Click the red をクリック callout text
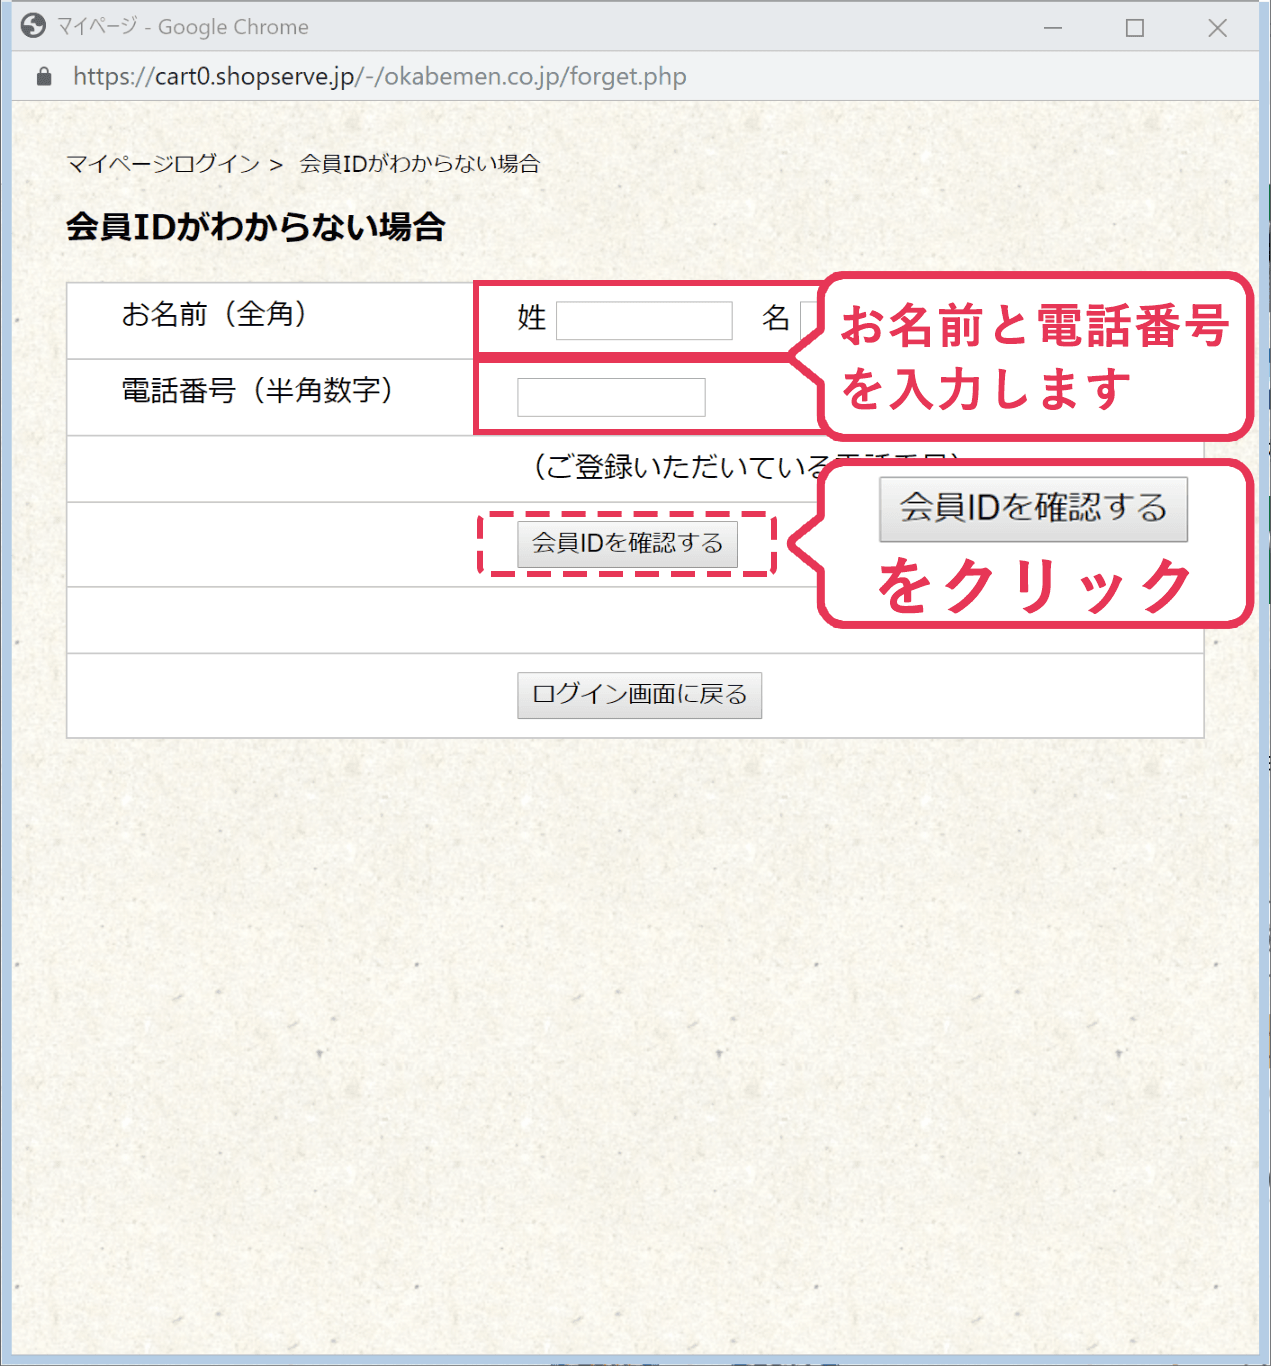The image size is (1271, 1366). (x=1034, y=586)
